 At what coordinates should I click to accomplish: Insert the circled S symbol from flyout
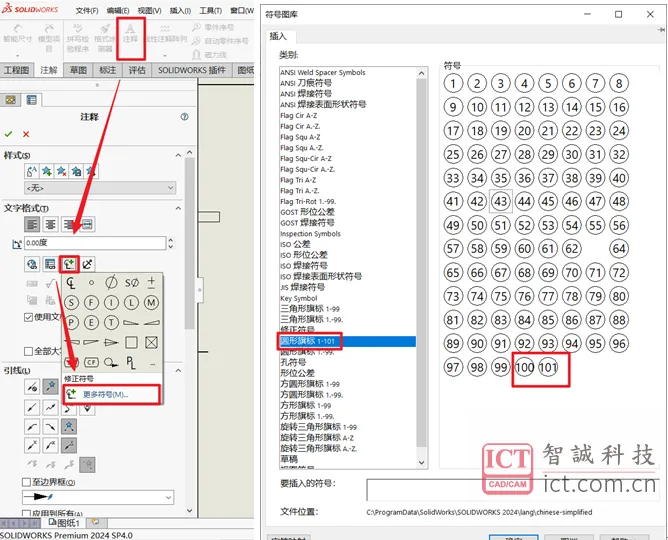coord(71,302)
